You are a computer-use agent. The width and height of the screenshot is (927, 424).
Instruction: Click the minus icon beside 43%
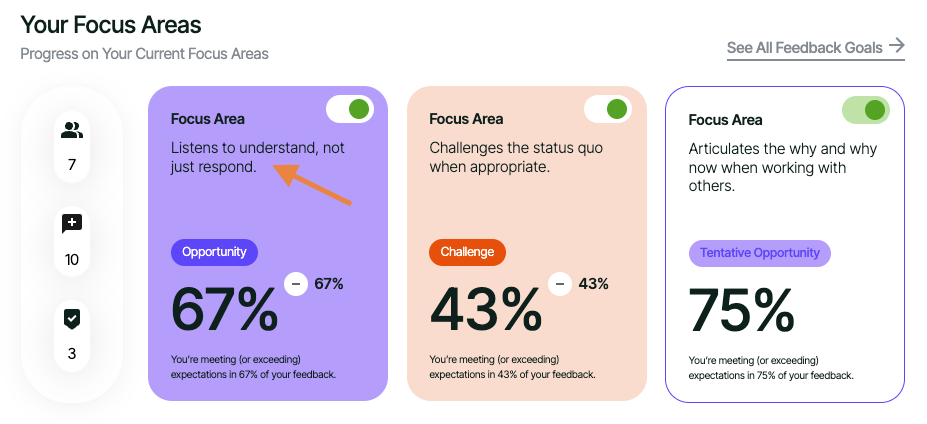(560, 284)
